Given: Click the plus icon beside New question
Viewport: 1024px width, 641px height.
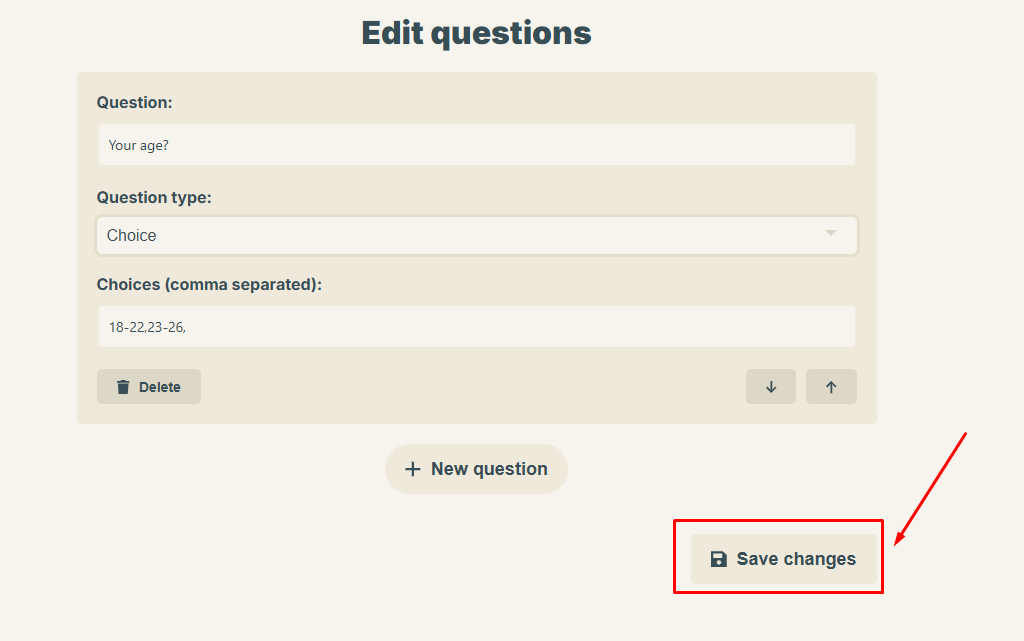Looking at the screenshot, I should (x=412, y=469).
